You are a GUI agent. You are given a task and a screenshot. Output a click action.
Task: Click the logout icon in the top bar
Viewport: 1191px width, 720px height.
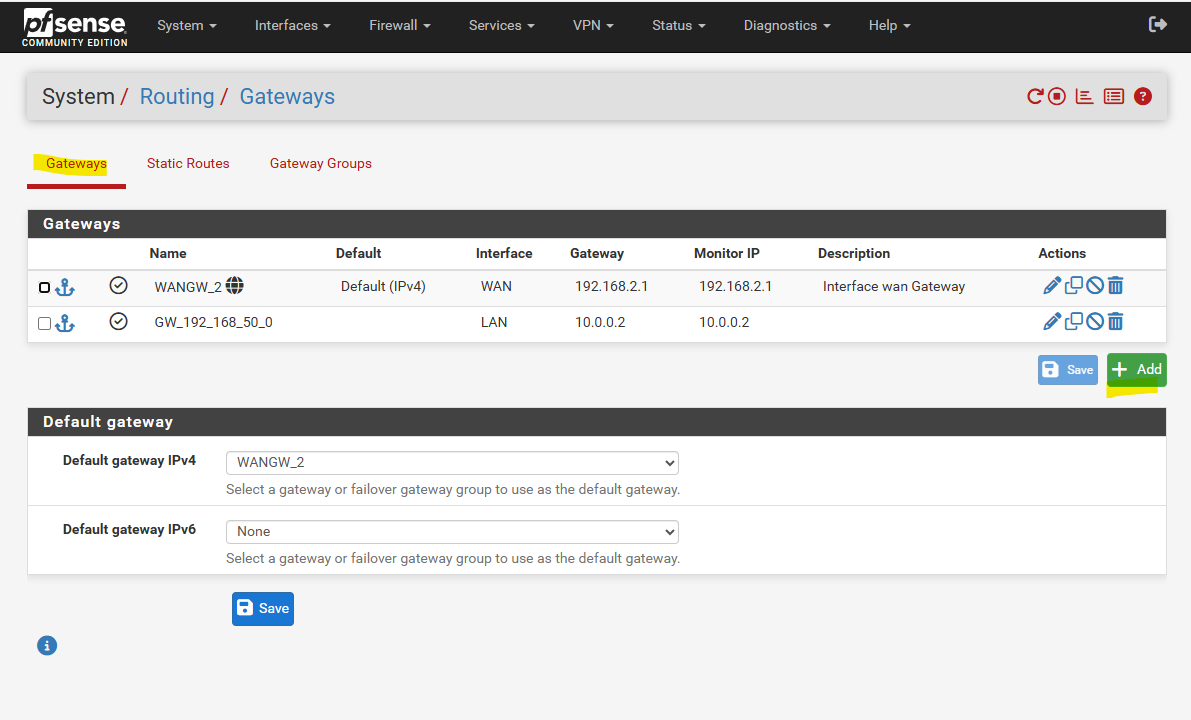1158,24
